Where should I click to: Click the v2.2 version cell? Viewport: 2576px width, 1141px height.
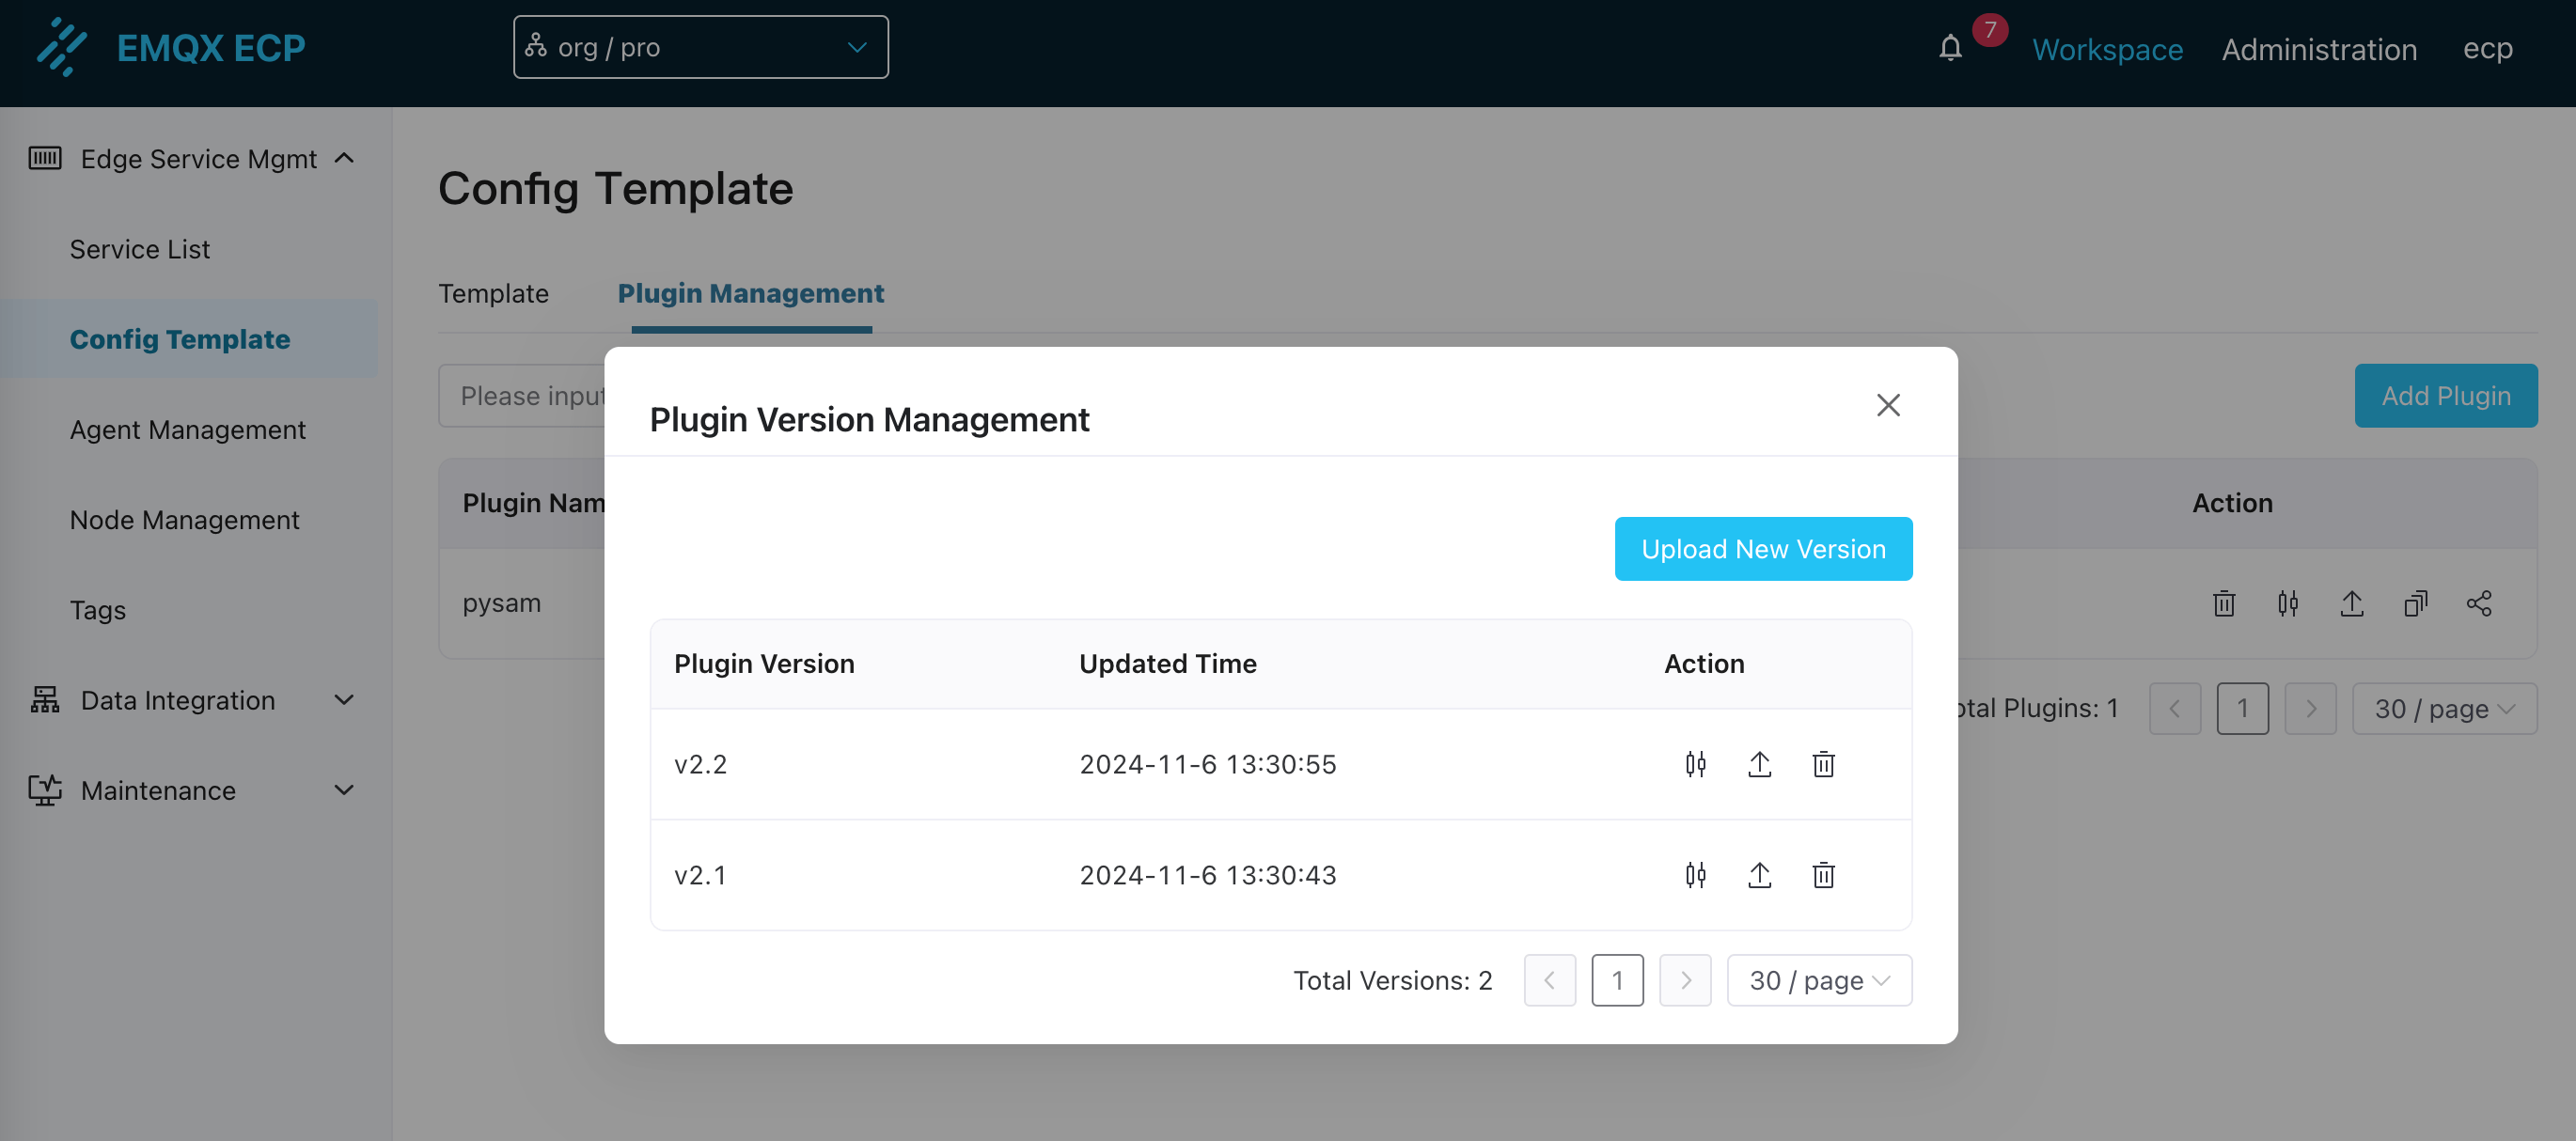click(700, 764)
